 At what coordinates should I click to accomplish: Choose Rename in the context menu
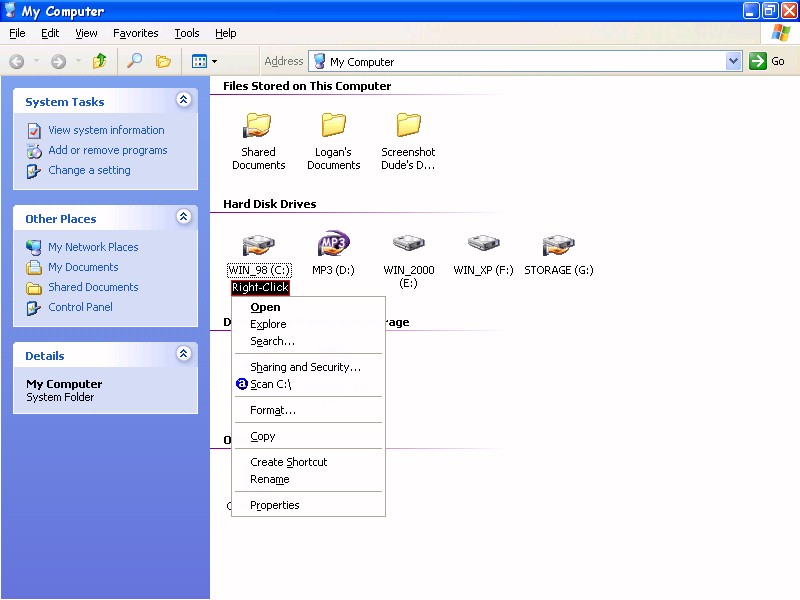pos(308,479)
